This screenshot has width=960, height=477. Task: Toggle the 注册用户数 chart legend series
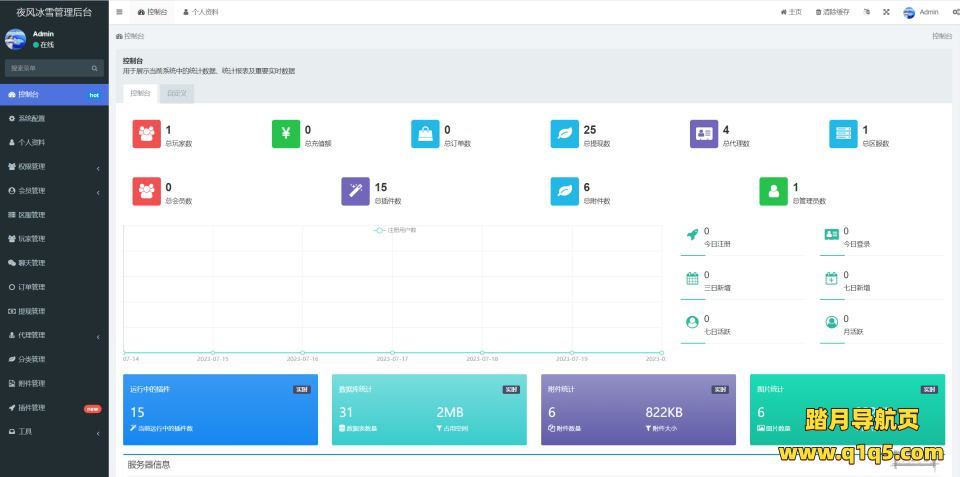tap(395, 230)
